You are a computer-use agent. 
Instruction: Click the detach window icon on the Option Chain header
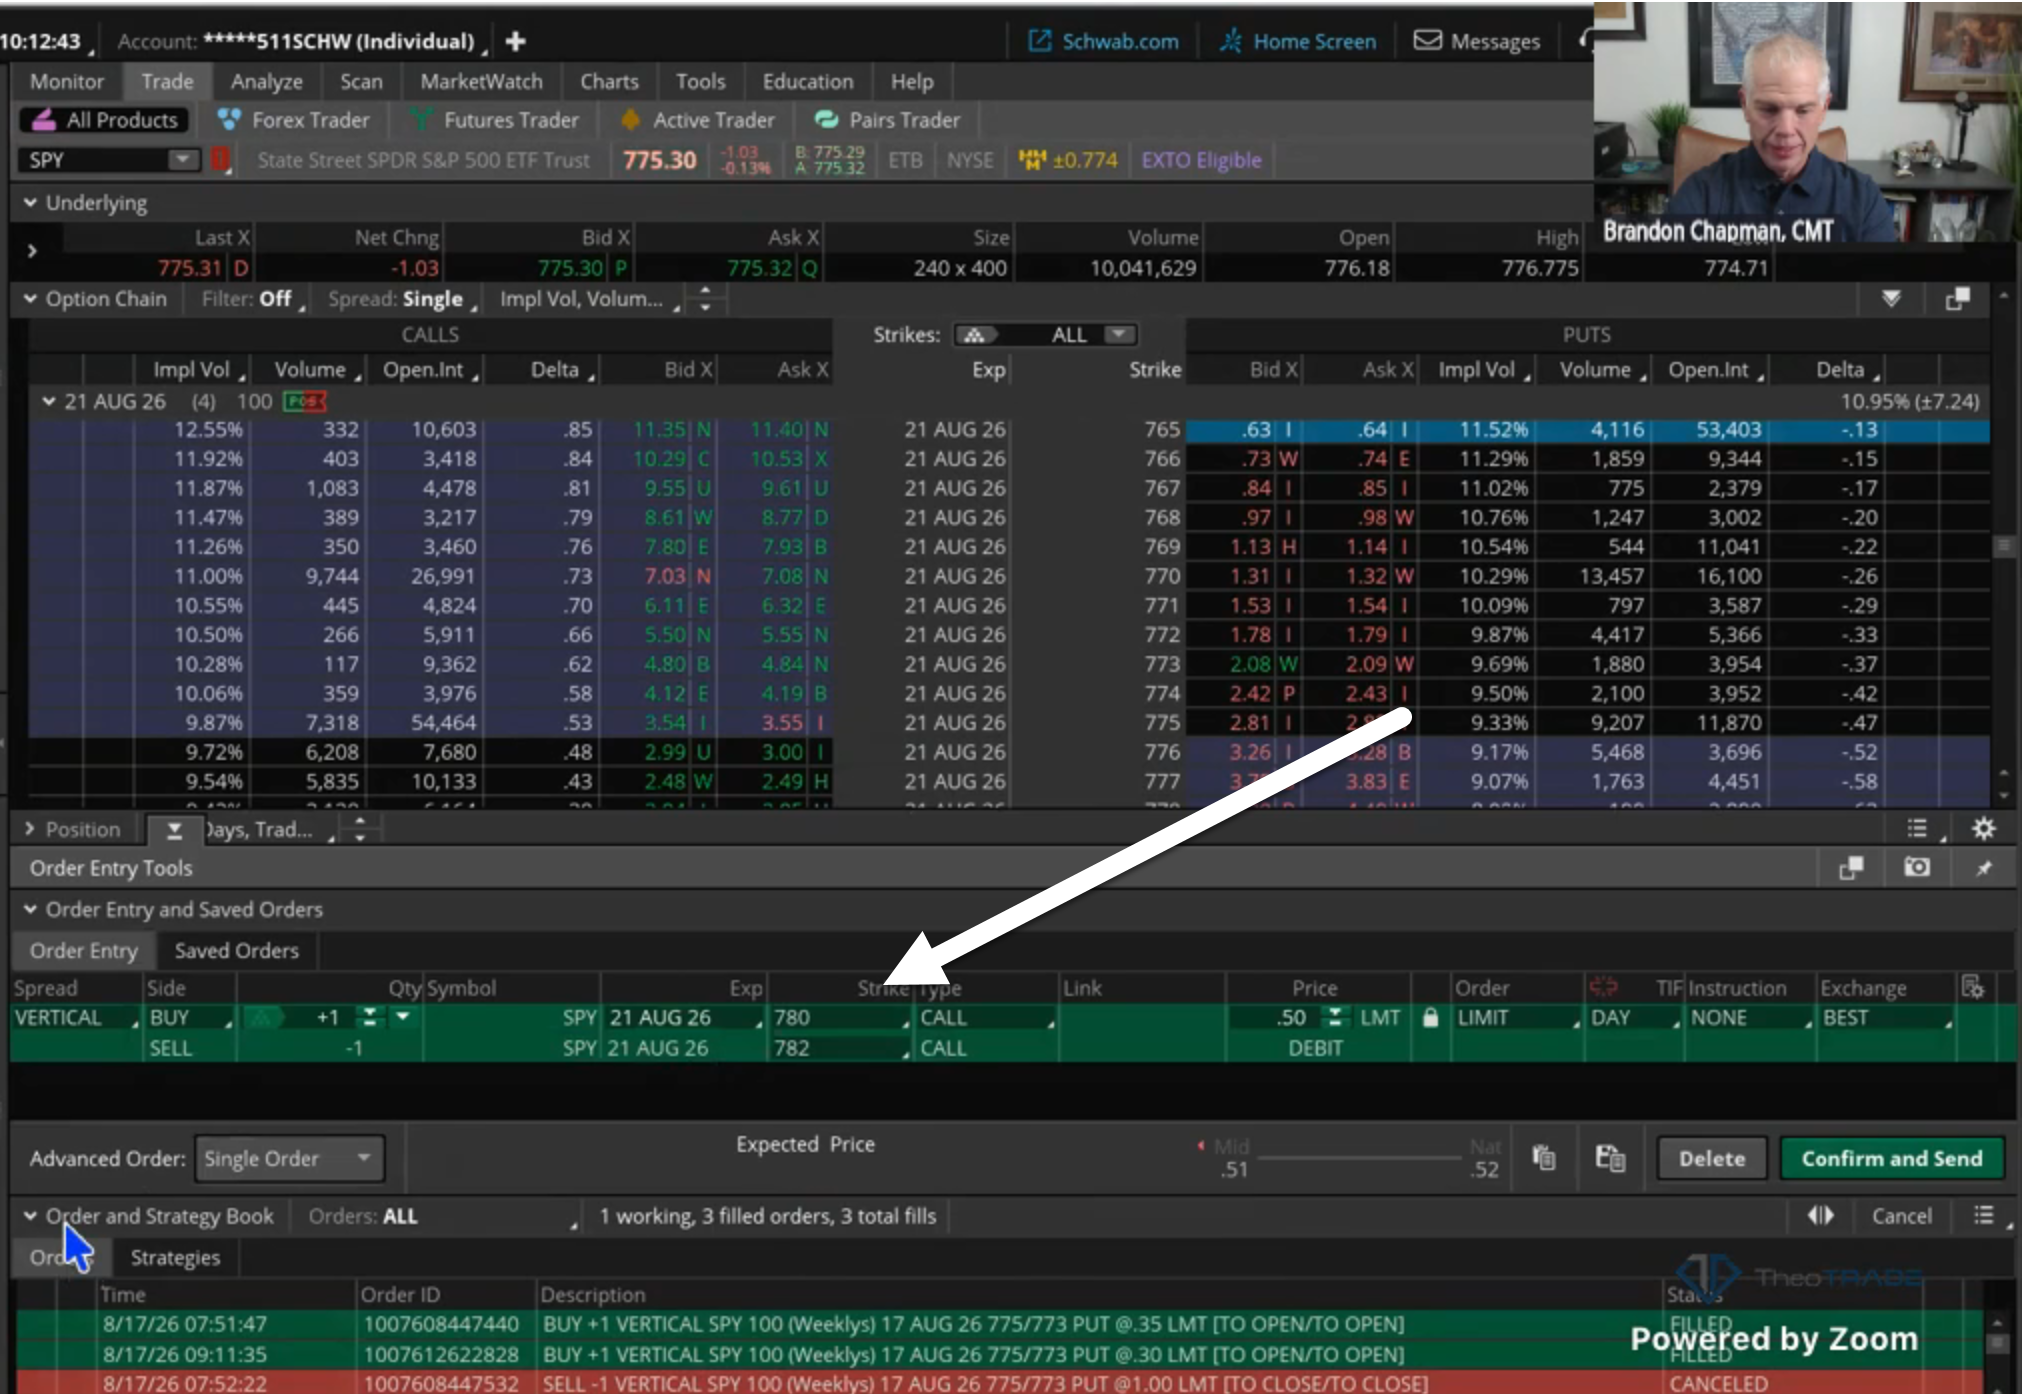(x=1957, y=299)
